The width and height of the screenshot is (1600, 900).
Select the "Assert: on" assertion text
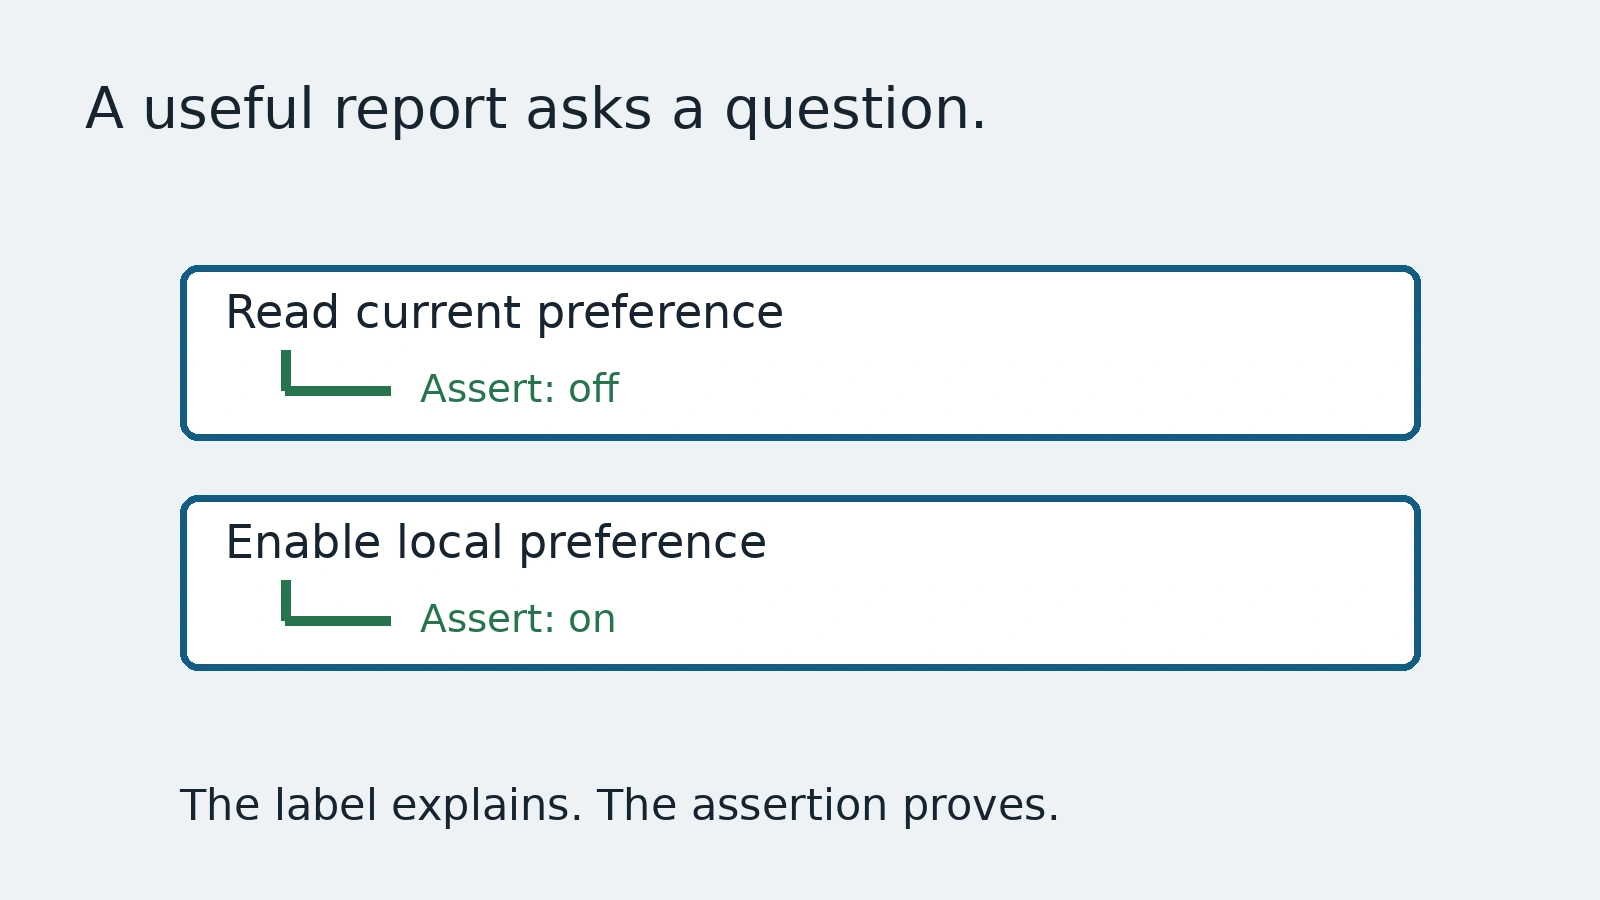click(518, 619)
